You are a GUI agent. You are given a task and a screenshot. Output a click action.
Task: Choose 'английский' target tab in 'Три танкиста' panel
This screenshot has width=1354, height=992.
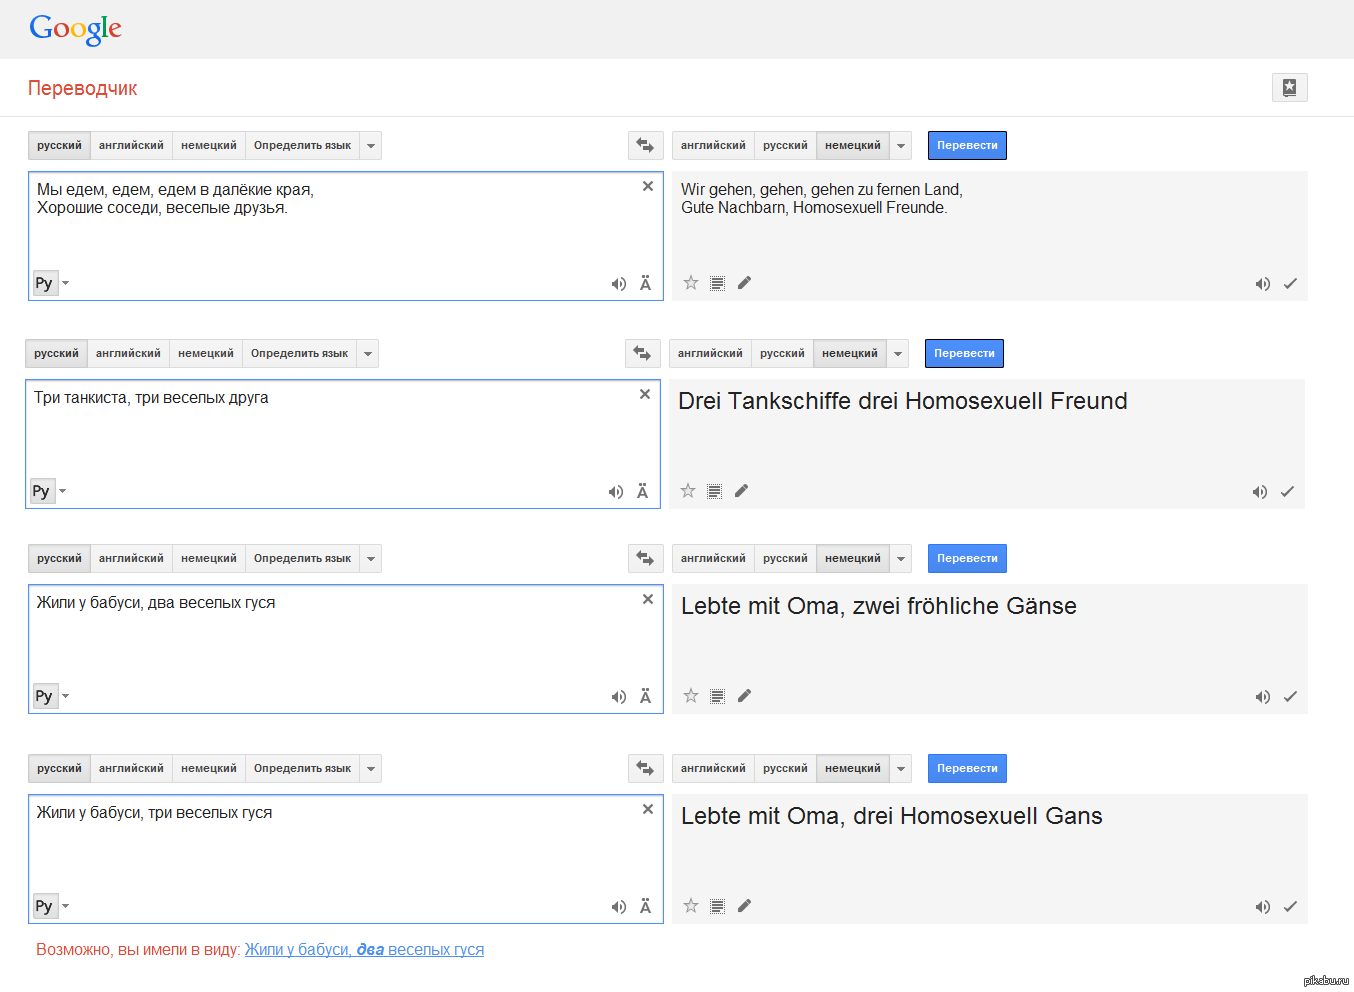click(710, 354)
